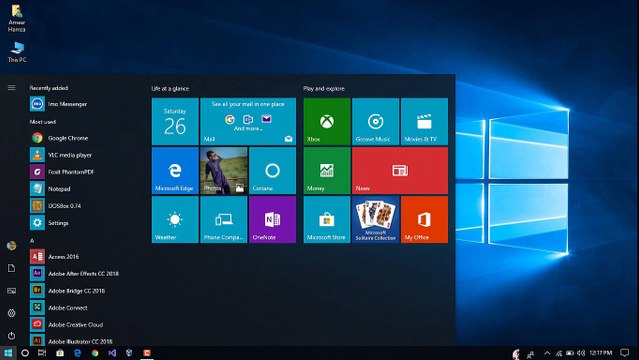Click the Recently added heading

[x=48, y=88]
